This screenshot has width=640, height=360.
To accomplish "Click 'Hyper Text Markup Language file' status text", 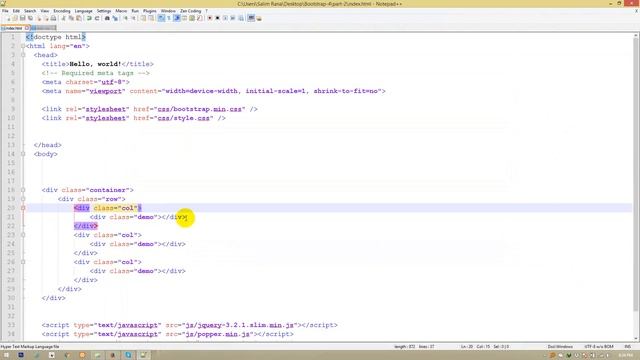I will pos(30,347).
